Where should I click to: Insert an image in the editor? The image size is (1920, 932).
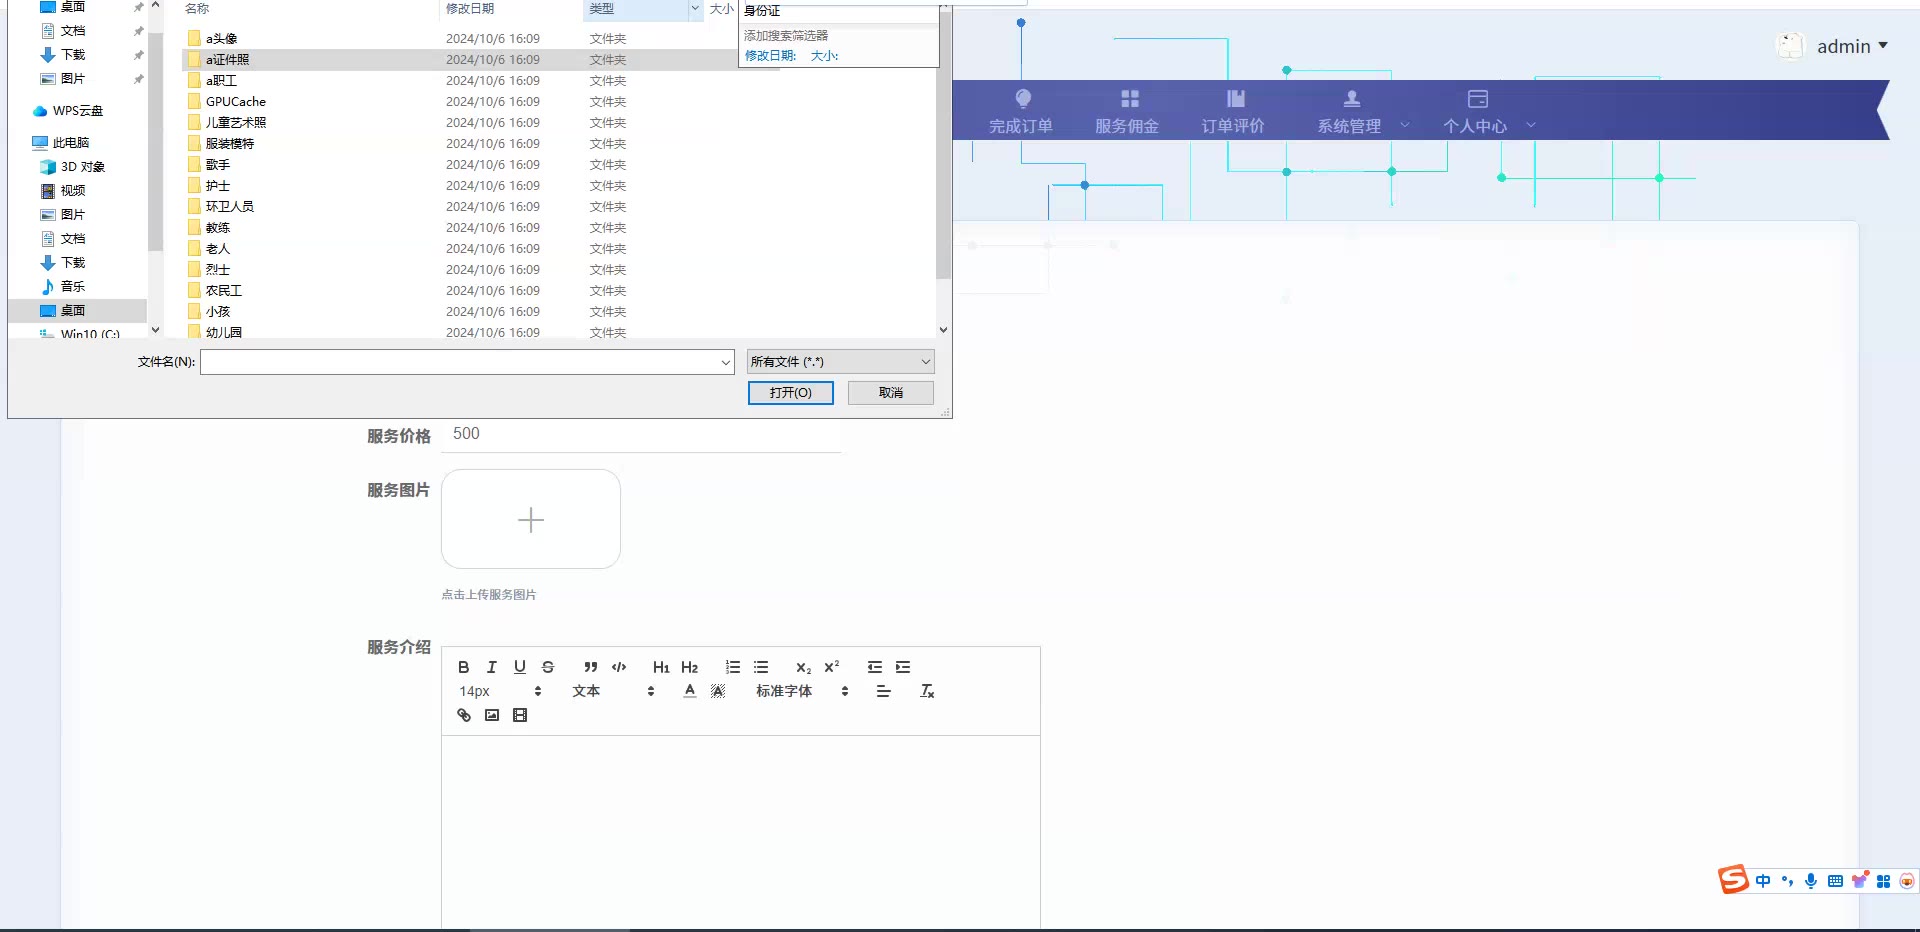(x=491, y=715)
